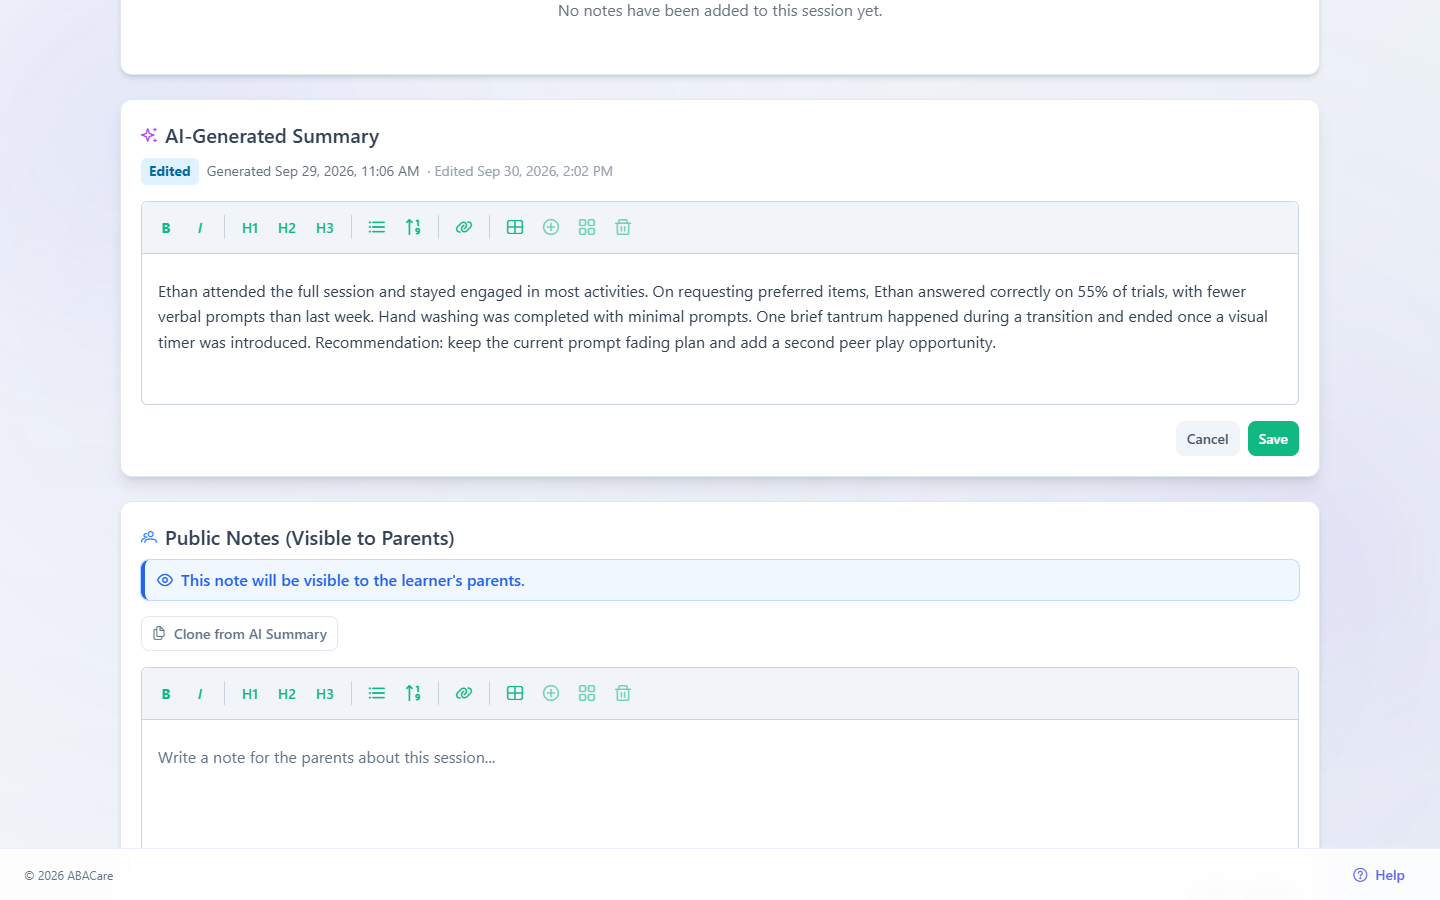Click the '© 2026 ABACare' footer text
Image resolution: width=1440 pixels, height=900 pixels.
(x=69, y=876)
